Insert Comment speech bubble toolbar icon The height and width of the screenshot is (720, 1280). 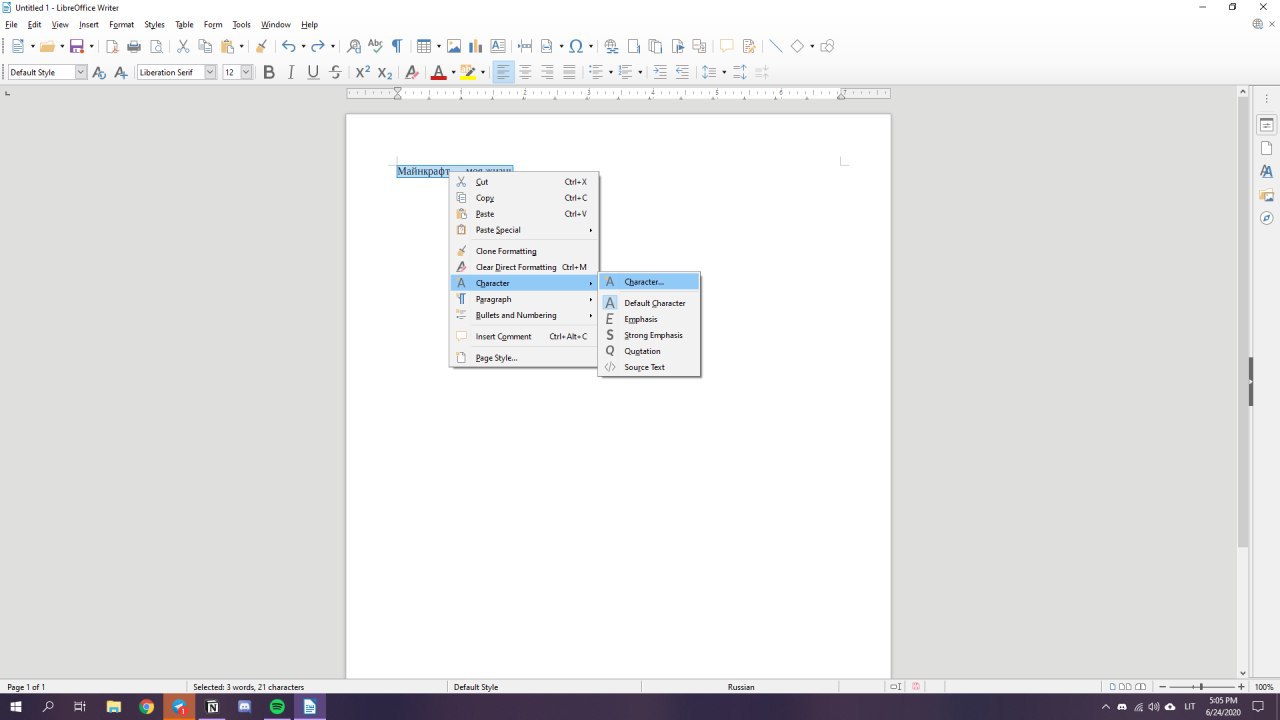pyautogui.click(x=727, y=46)
